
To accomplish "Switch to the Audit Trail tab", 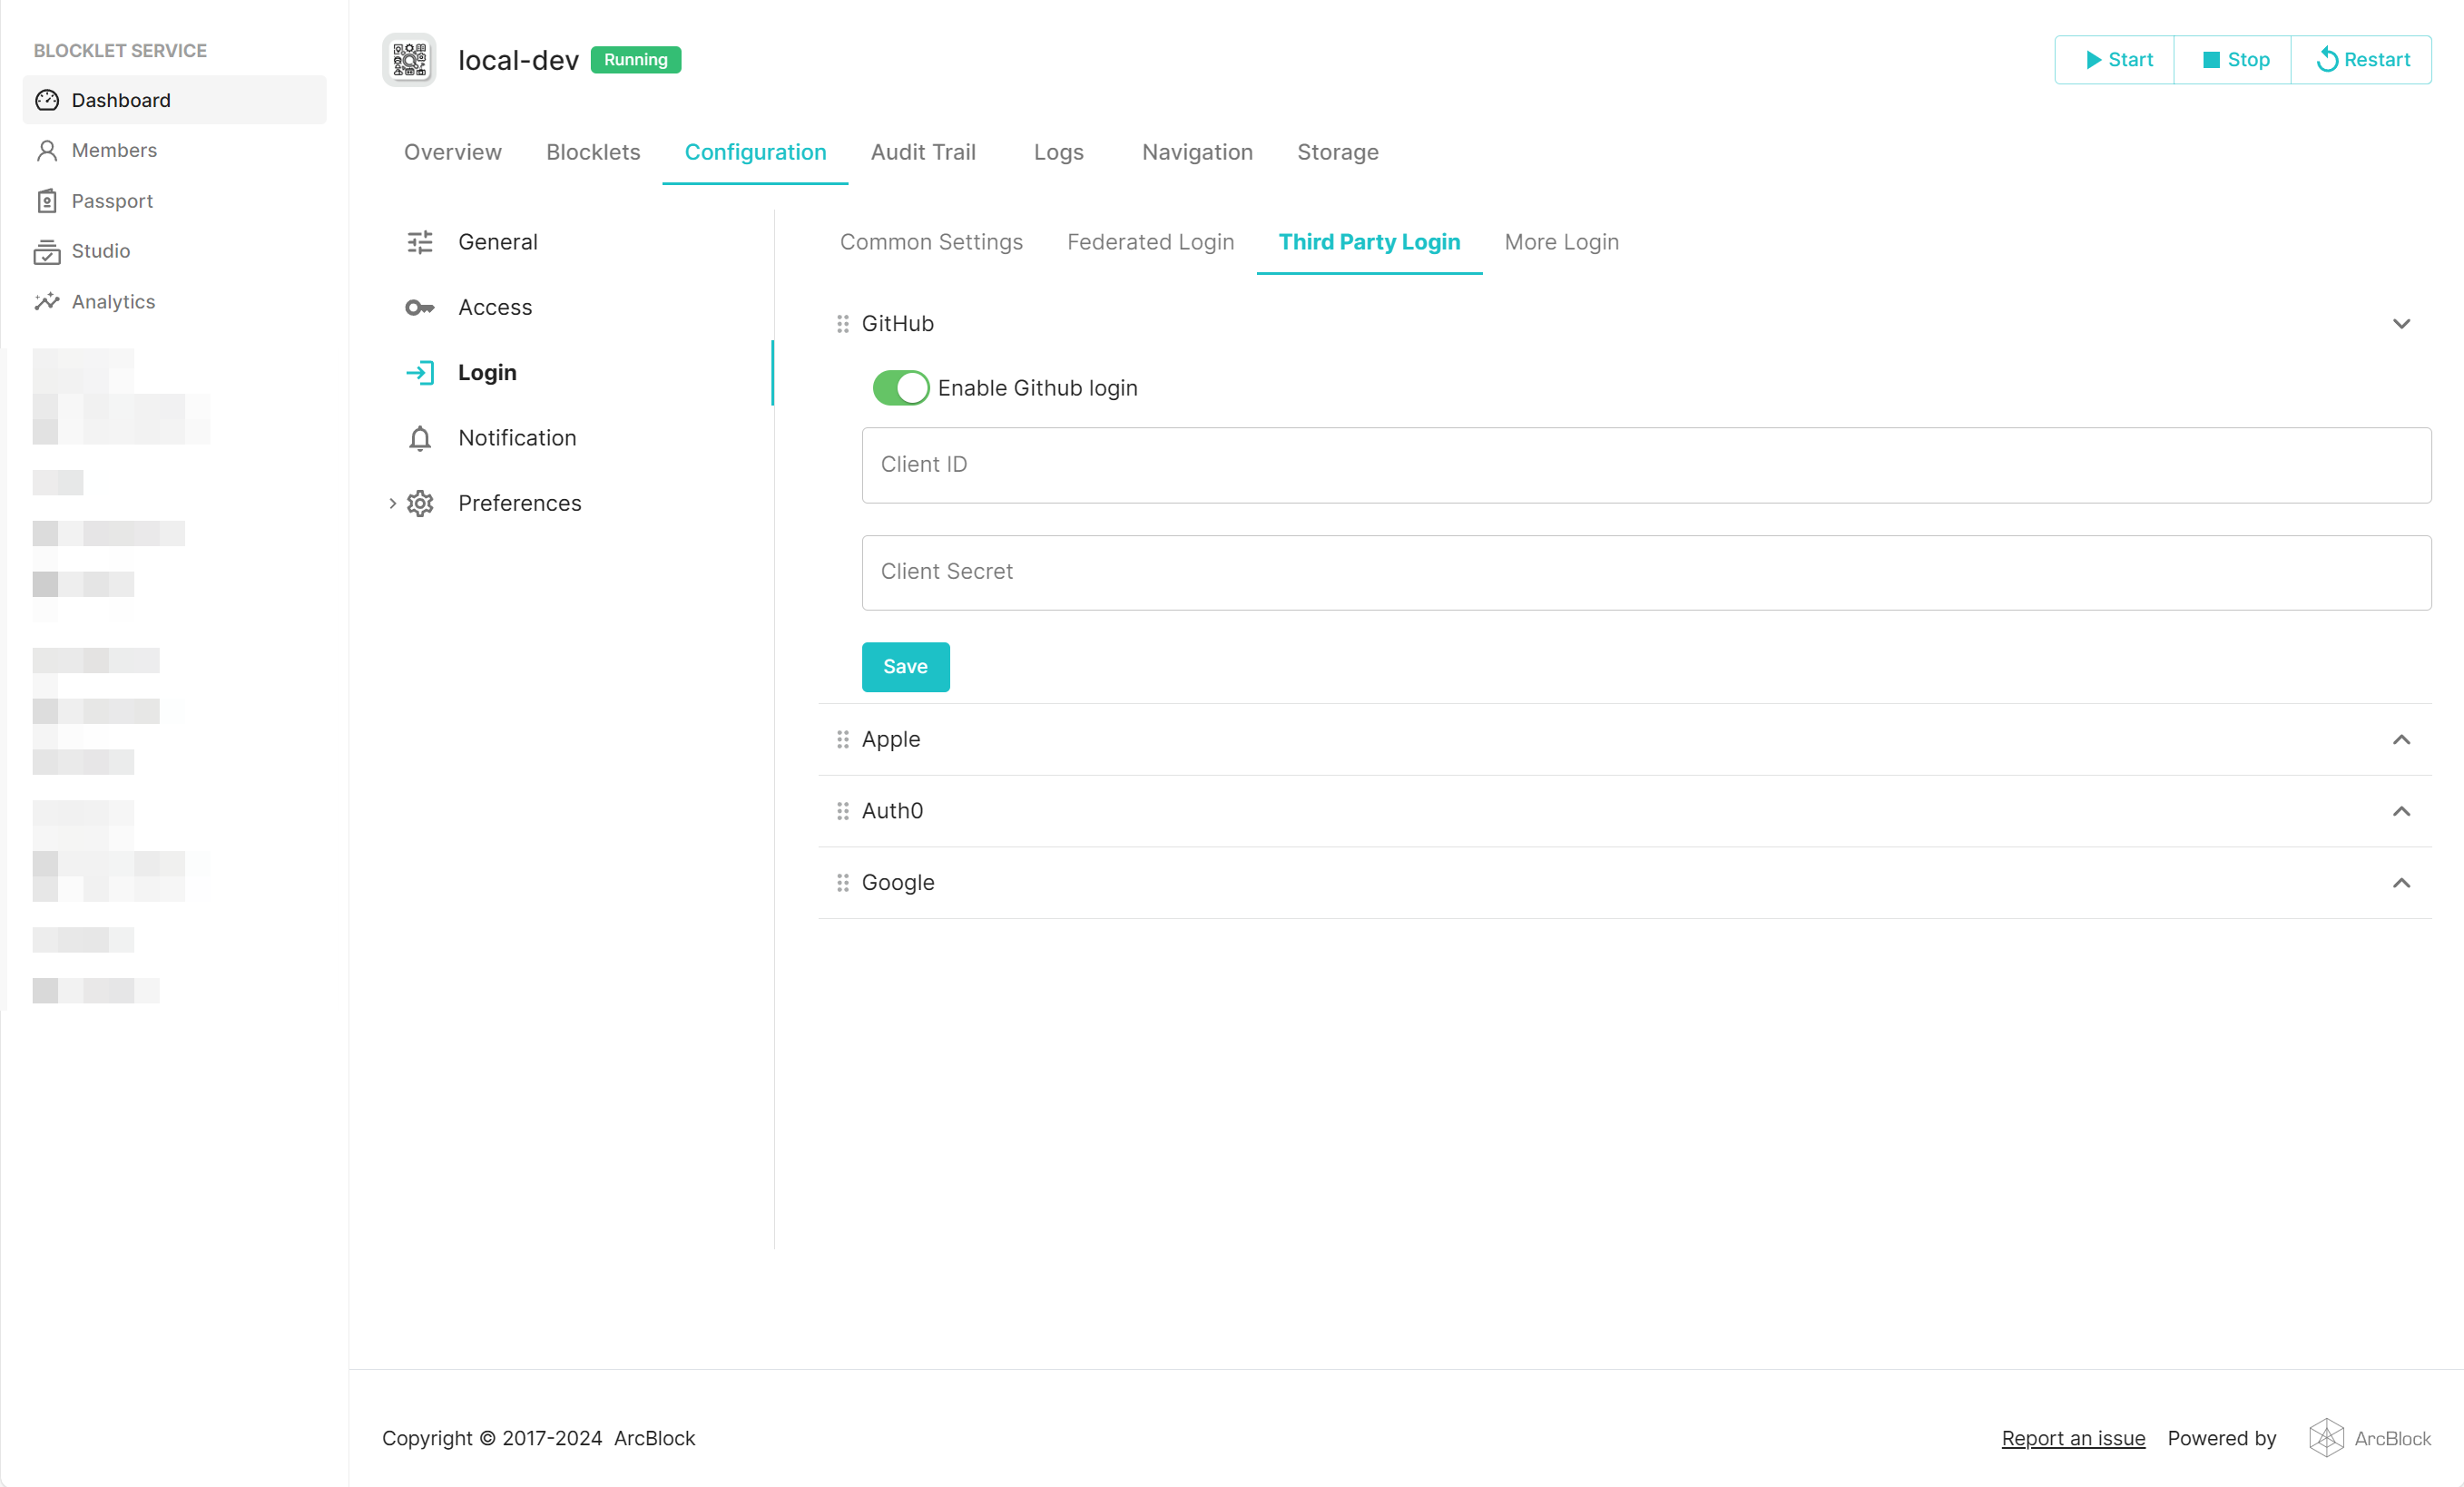I will point(922,152).
